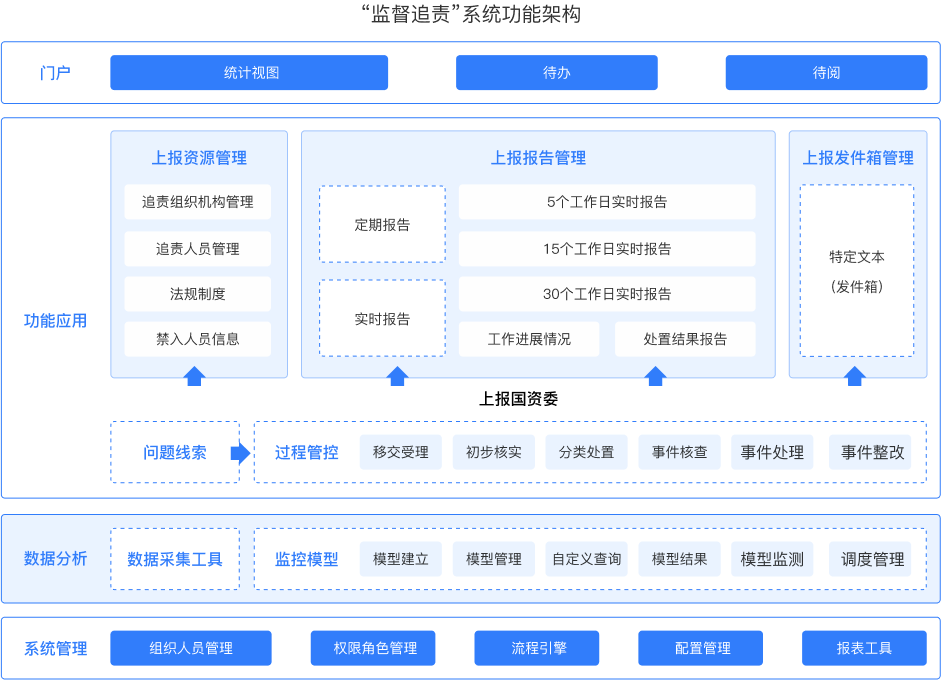The image size is (941, 680).
Task: Click the "监督追责"系统功能架构 title
Action: [471, 14]
